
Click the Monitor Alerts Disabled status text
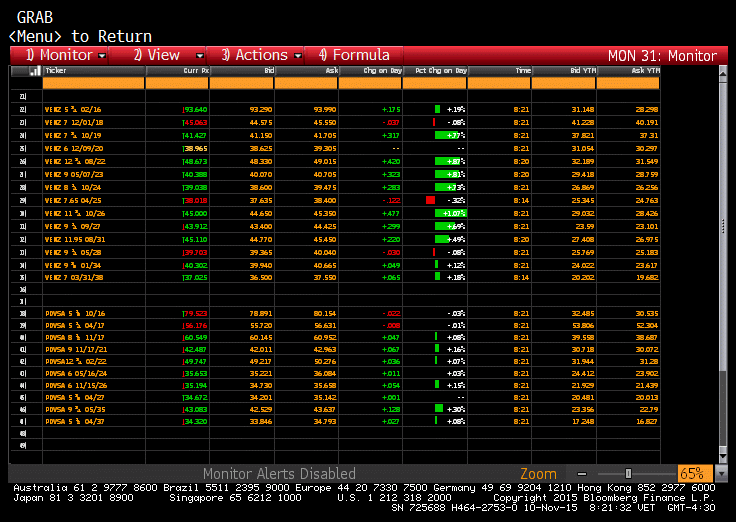click(279, 473)
